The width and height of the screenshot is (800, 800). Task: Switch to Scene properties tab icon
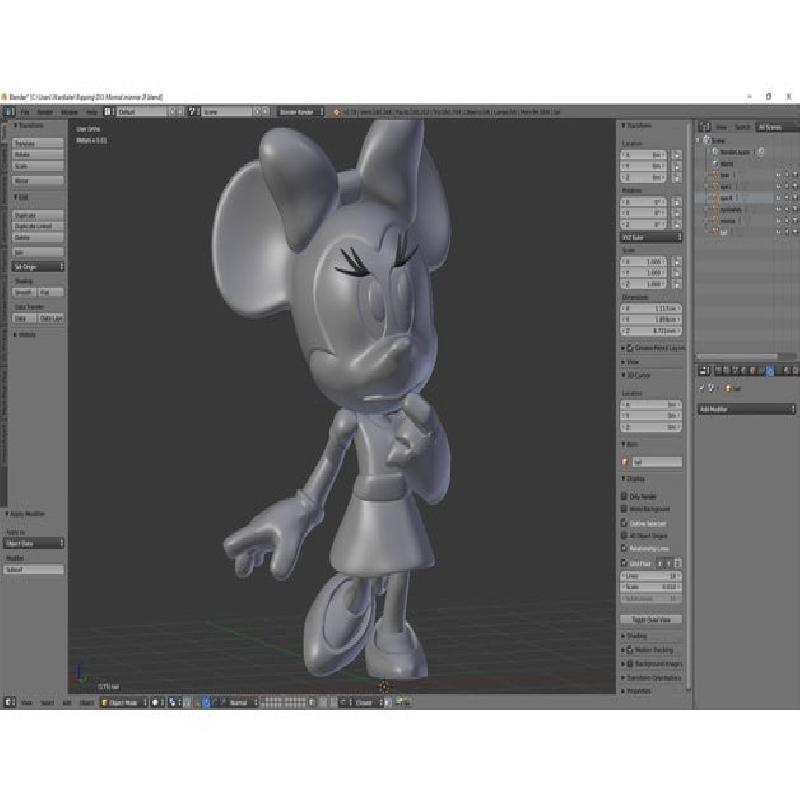click(735, 371)
